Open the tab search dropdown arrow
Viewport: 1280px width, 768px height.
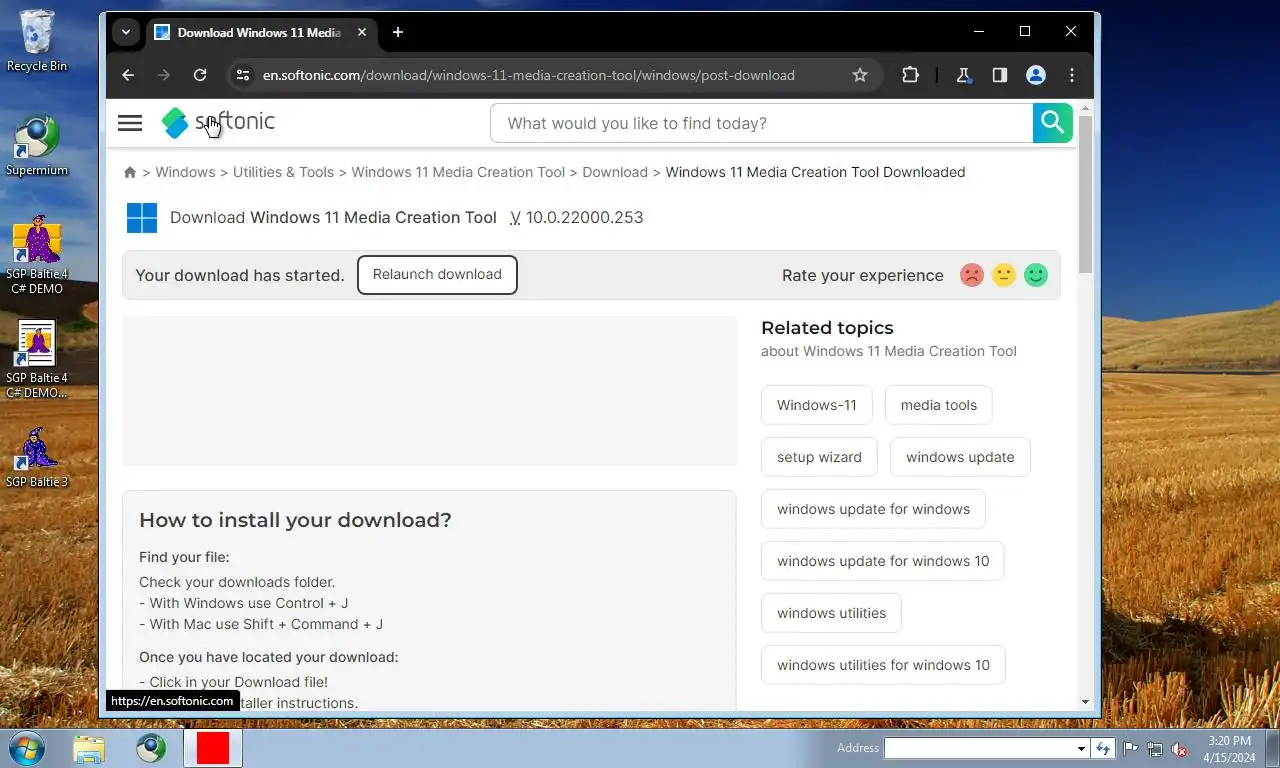coord(125,32)
